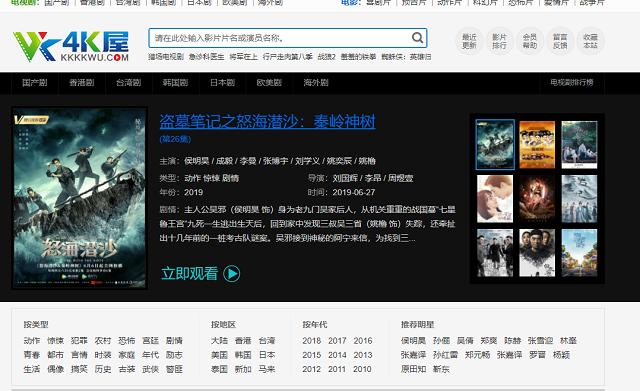This screenshot has height=391, width=640.
Task: Click recommended star 杨颖
Action: (561, 355)
